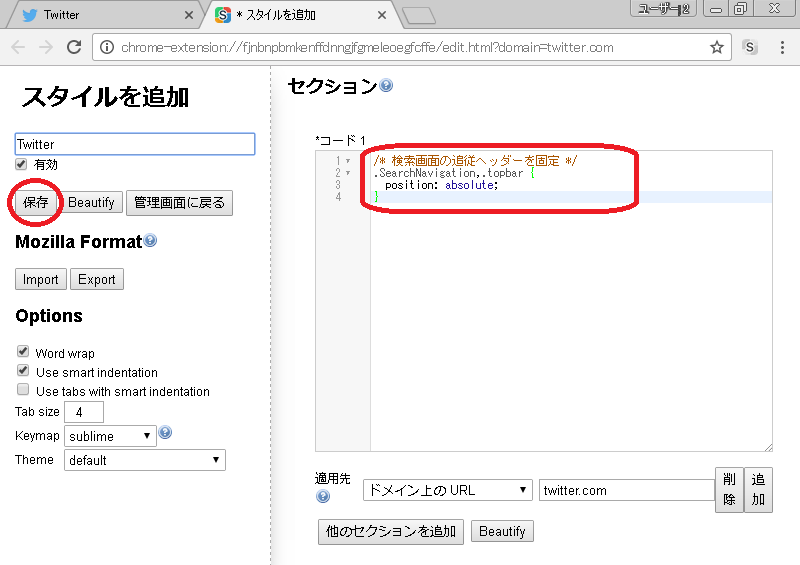
Task: Enable Use tabs with smart indentation
Action: tap(23, 389)
